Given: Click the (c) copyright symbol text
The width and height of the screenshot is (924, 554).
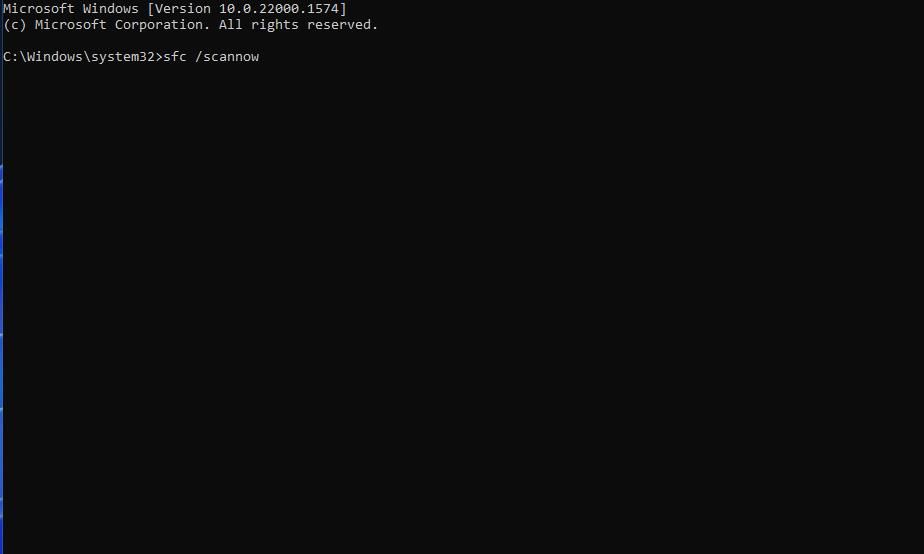Looking at the screenshot, I should click(15, 25).
